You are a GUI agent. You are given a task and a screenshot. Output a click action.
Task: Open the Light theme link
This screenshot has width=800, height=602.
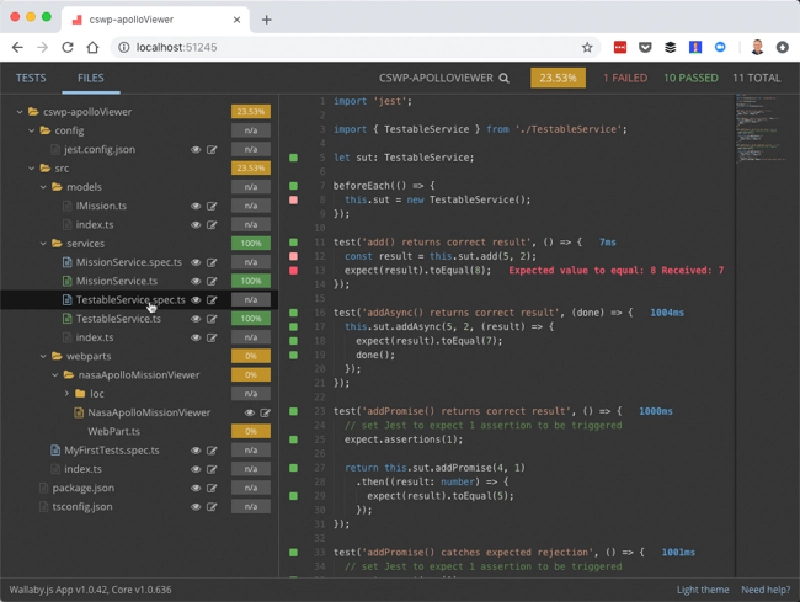pyautogui.click(x=702, y=589)
